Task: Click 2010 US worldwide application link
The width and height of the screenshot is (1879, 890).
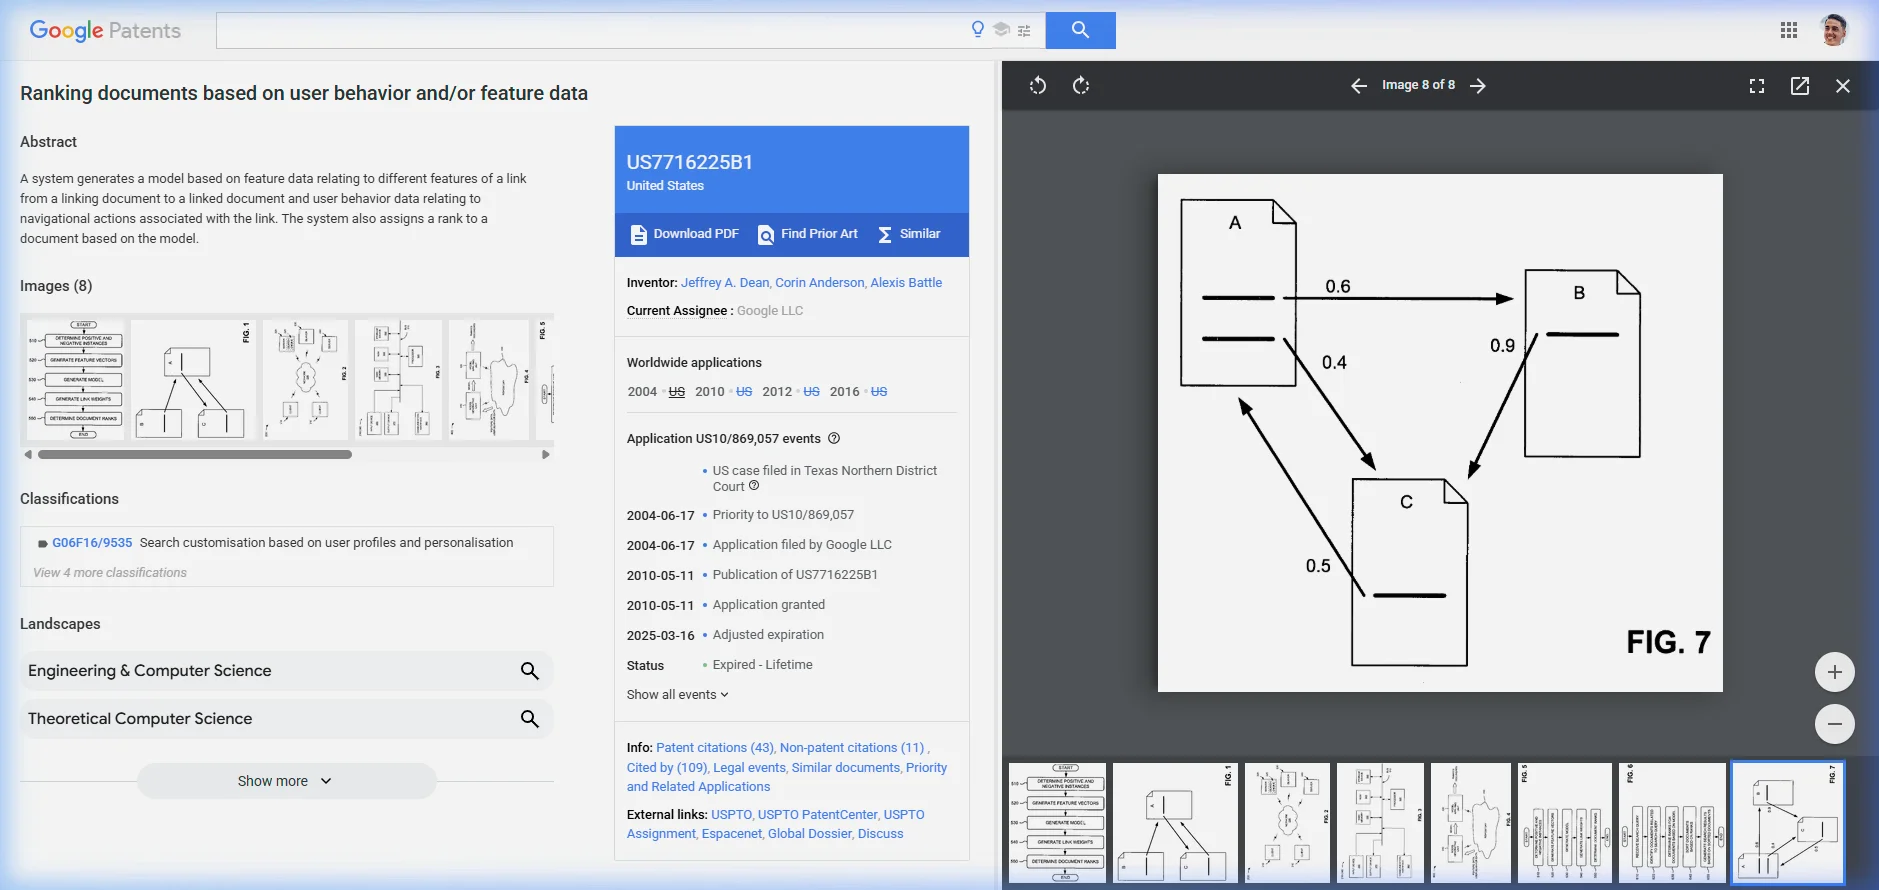Action: [x=744, y=392]
